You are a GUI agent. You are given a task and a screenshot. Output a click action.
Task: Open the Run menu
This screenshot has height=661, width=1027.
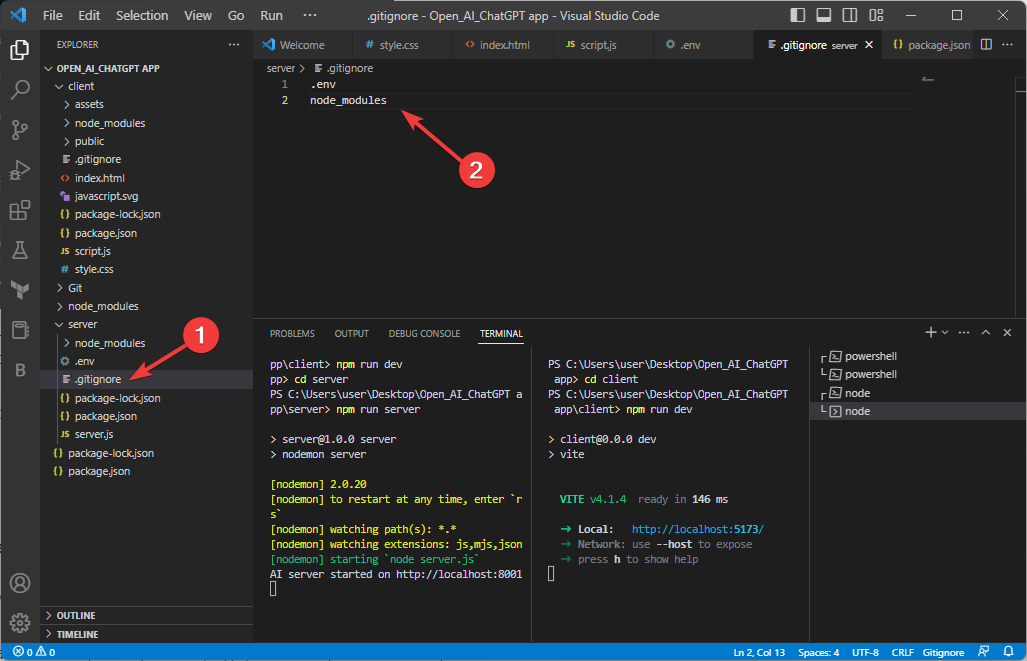coord(271,15)
